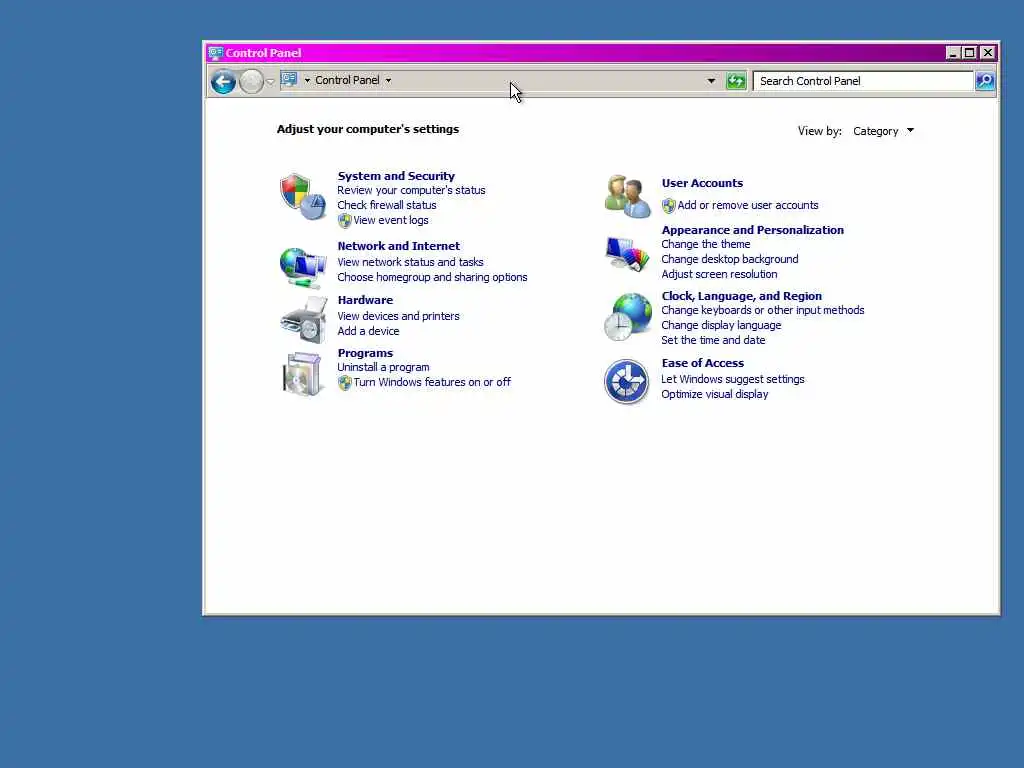Focus the Search Control Panel field

tap(863, 81)
